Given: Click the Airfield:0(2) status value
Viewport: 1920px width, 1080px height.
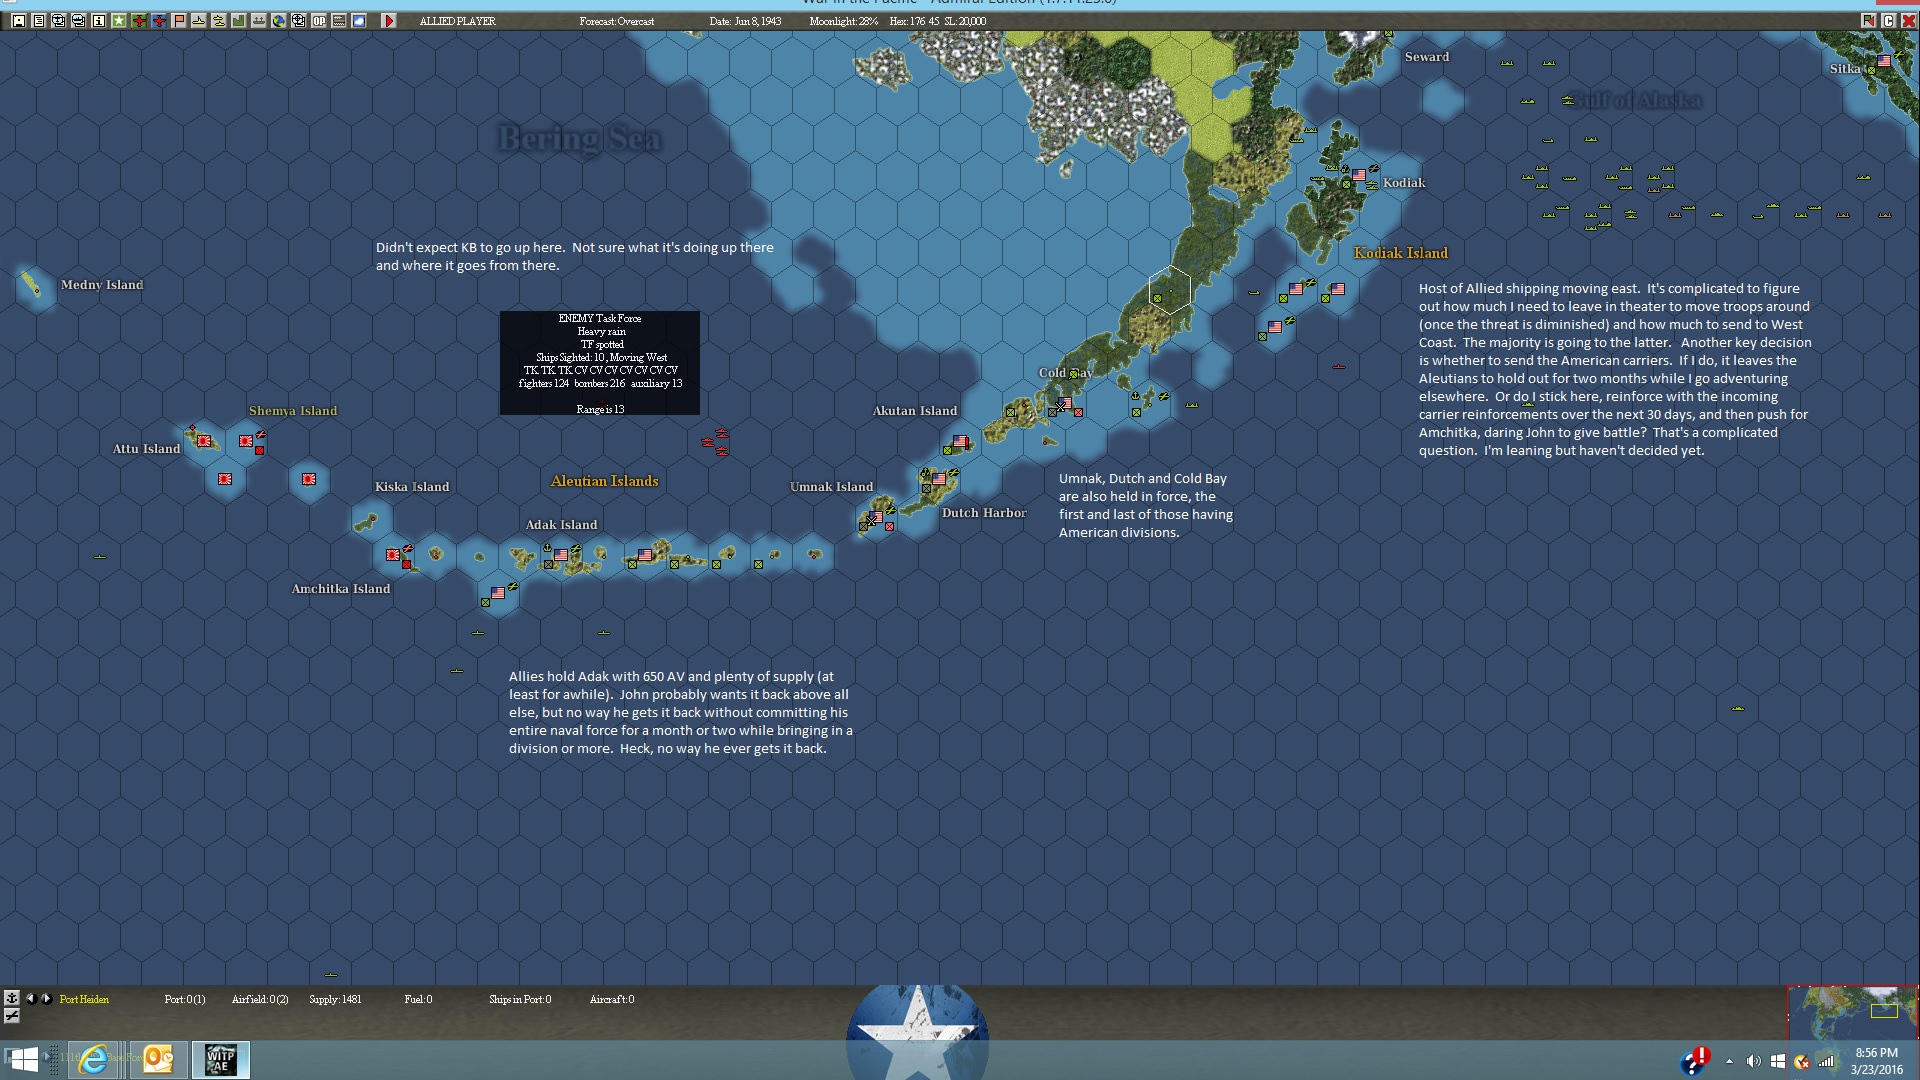Looking at the screenshot, I should coord(260,999).
